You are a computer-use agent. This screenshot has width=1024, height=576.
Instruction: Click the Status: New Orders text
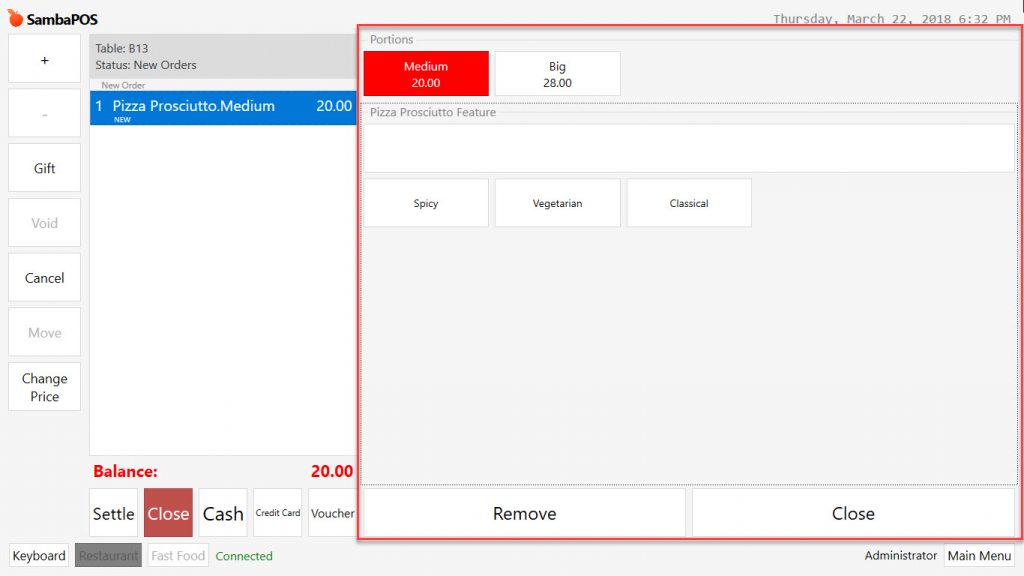point(146,65)
